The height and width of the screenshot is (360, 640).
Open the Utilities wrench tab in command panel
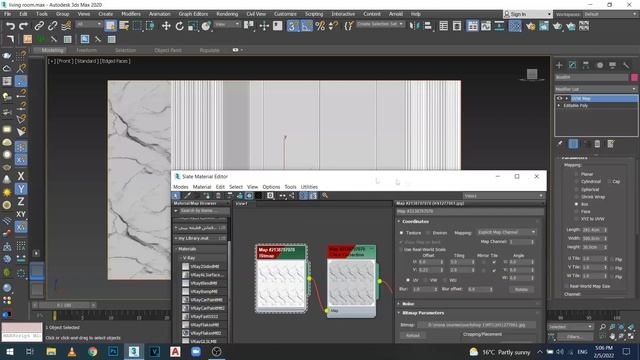(626, 65)
